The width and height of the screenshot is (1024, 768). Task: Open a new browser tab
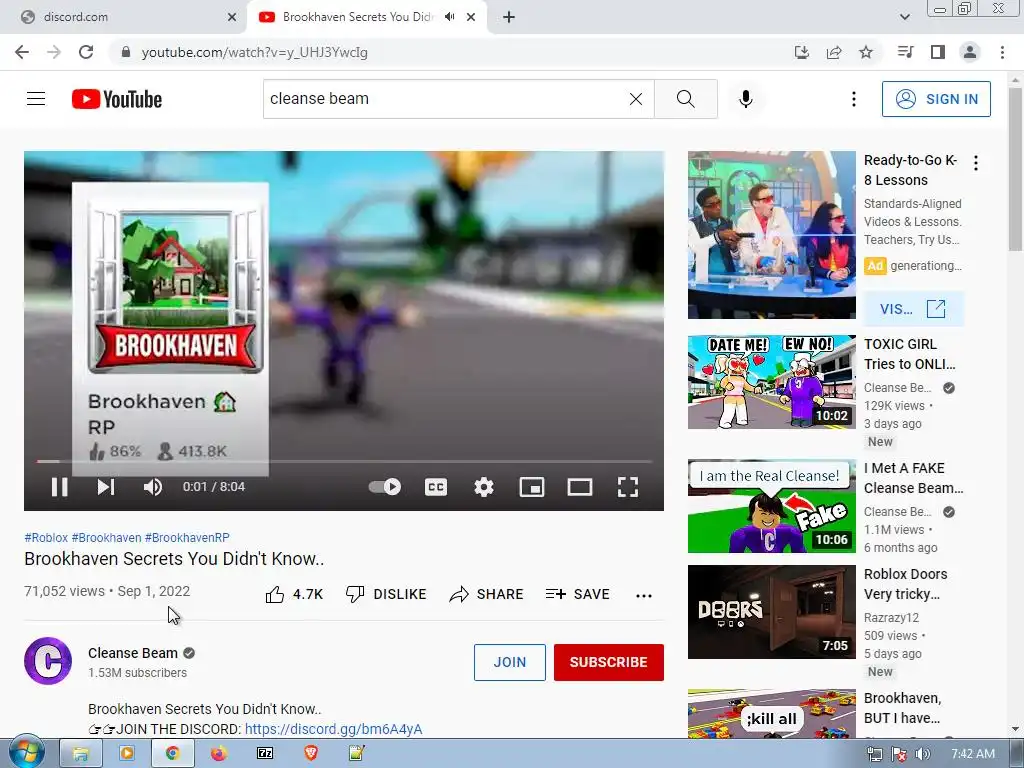pyautogui.click(x=509, y=17)
